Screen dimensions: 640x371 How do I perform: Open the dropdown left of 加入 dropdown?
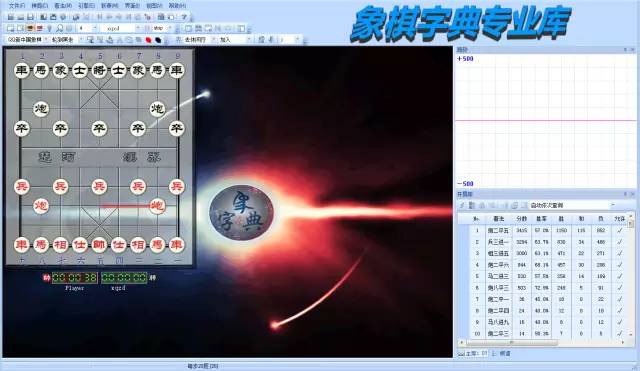point(213,40)
